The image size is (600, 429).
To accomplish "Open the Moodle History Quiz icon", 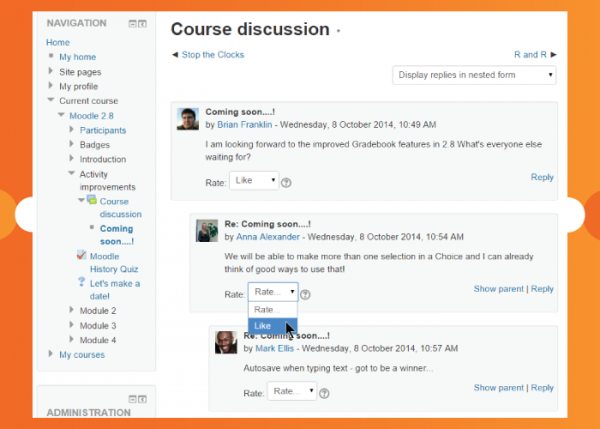I will 81,255.
